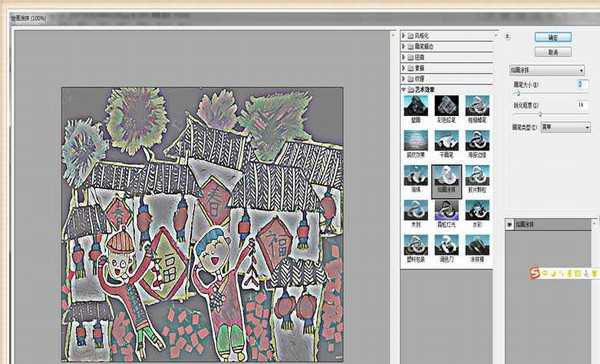This screenshot has height=364, width=600.
Task: Expand the 画笔描边 (Brush Strokes) filter folder
Action: [x=404, y=46]
